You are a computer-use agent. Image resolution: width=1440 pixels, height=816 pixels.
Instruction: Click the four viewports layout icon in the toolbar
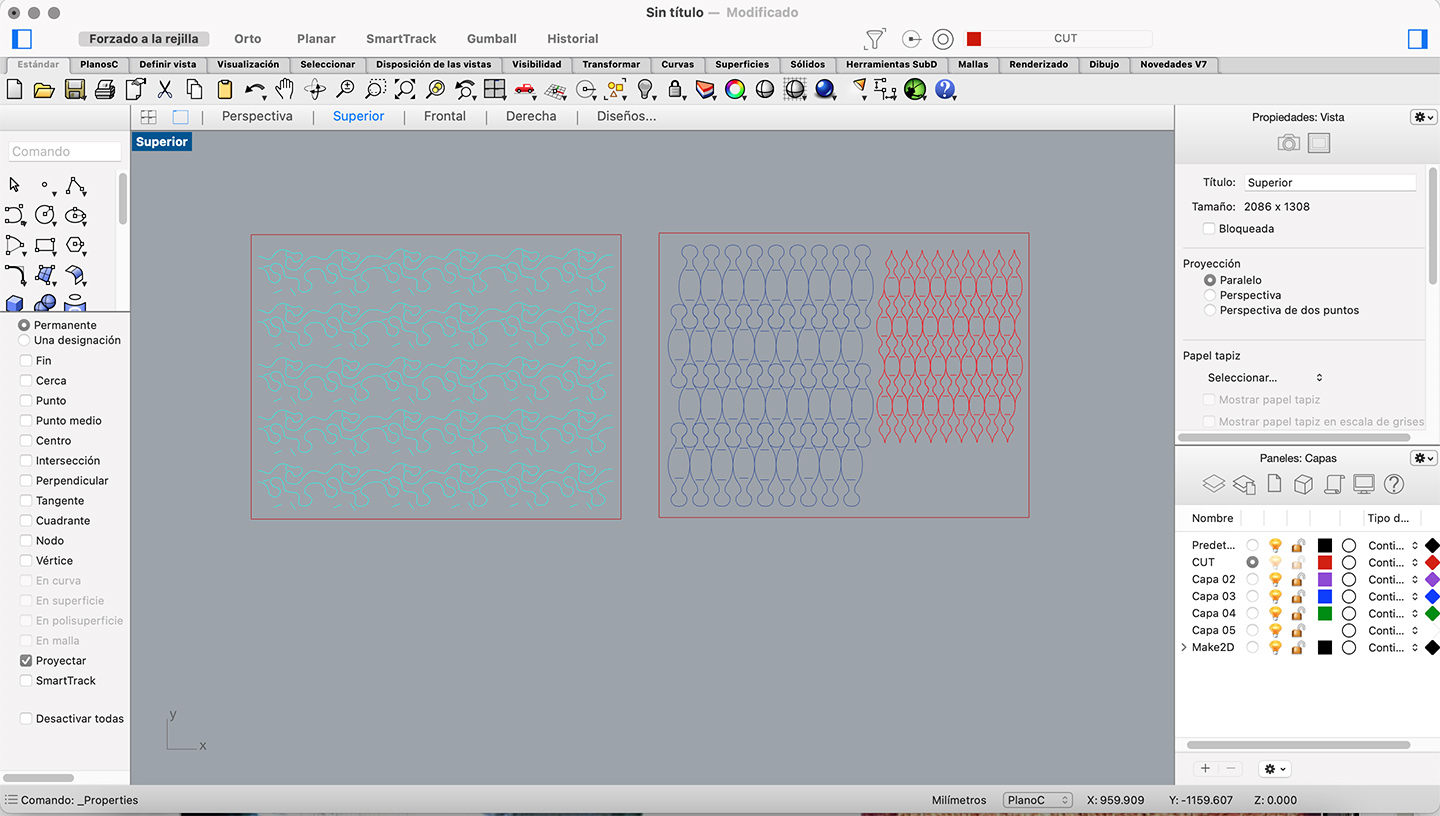pos(495,90)
